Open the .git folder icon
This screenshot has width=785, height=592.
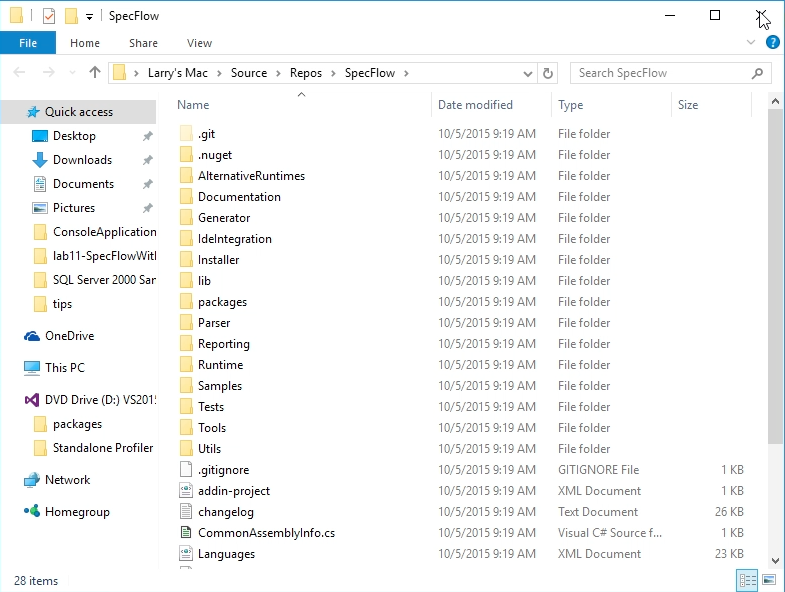coord(186,134)
